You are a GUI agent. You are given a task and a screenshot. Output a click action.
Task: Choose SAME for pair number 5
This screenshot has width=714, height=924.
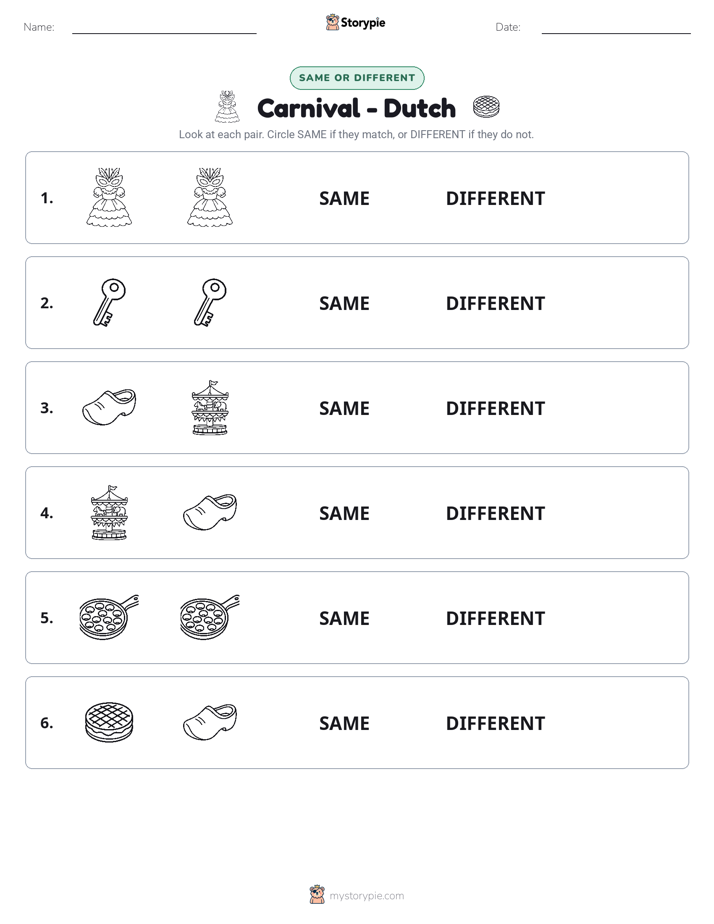point(344,618)
